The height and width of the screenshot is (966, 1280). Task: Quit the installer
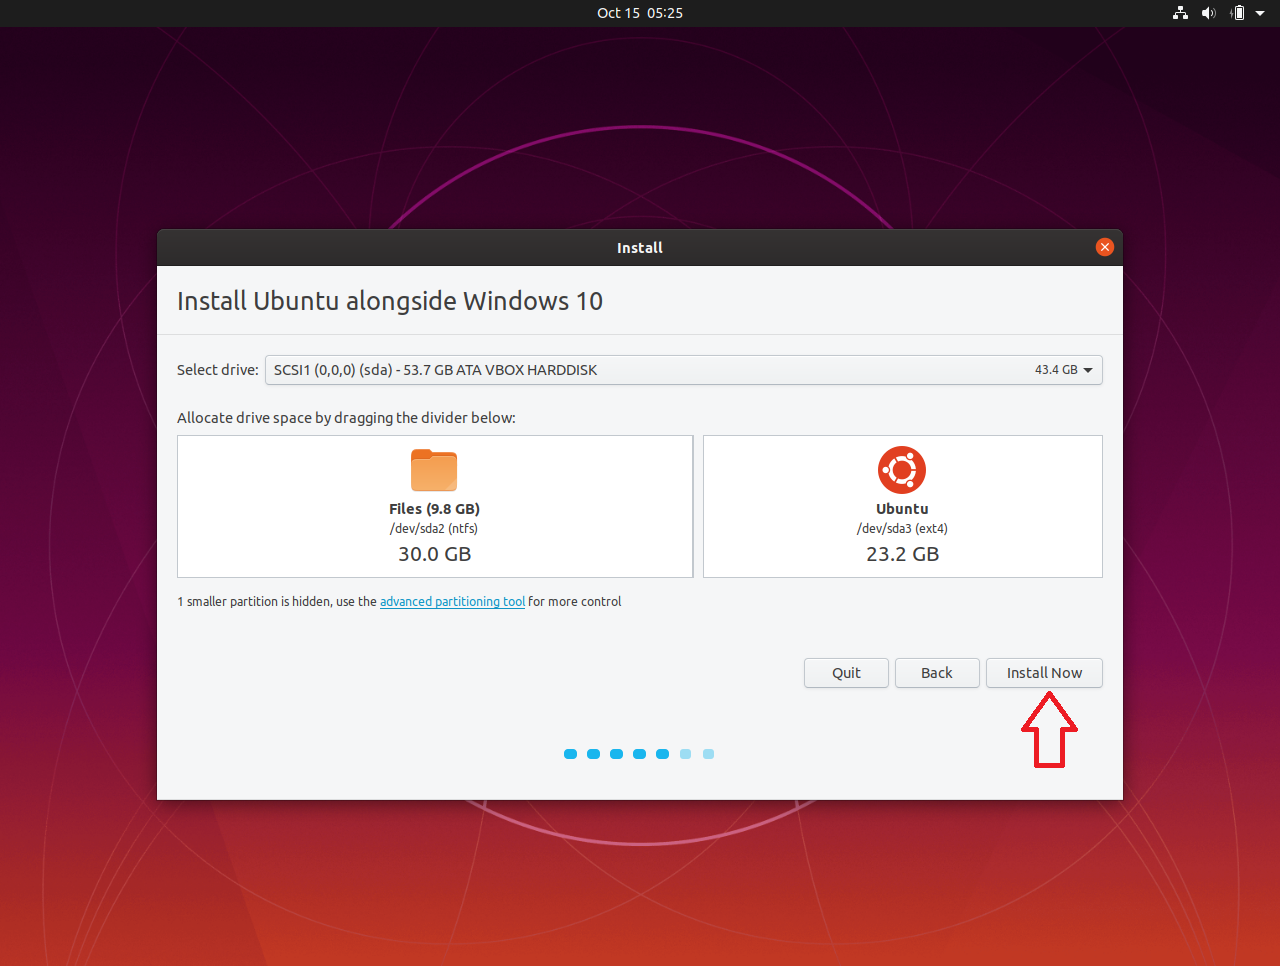tap(846, 673)
